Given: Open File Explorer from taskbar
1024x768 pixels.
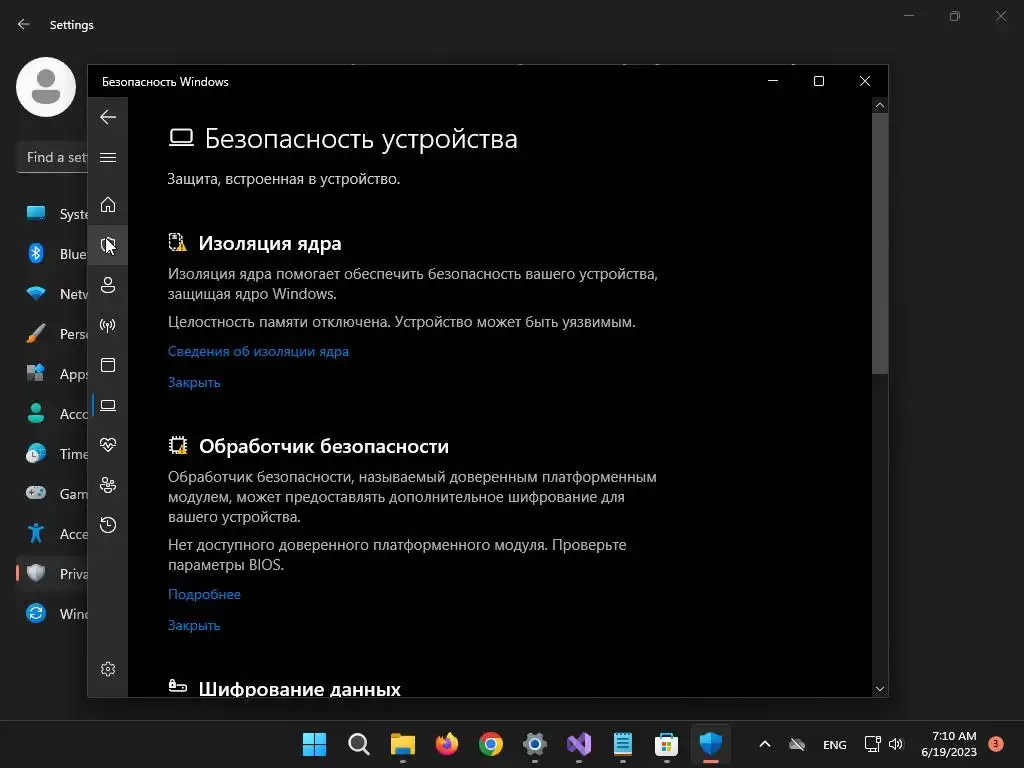Looking at the screenshot, I should click(403, 744).
